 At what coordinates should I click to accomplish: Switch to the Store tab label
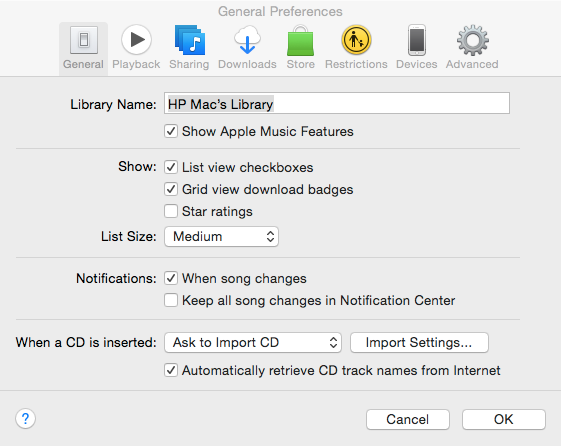(301, 64)
